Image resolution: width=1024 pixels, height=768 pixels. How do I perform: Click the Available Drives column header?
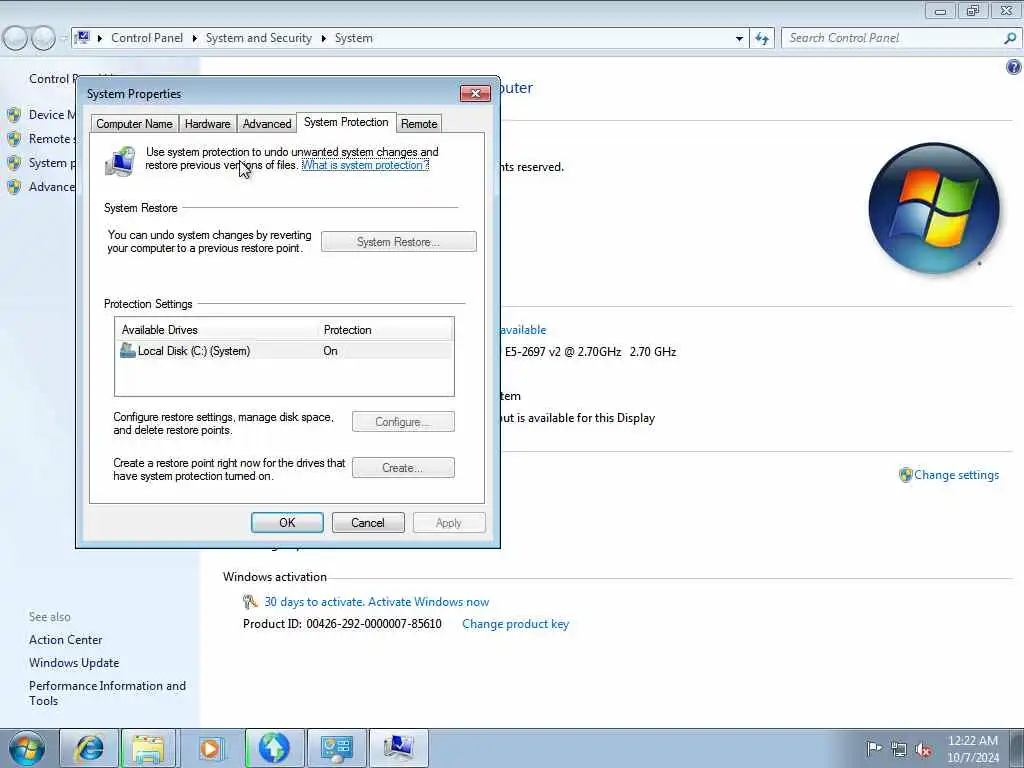(216, 330)
